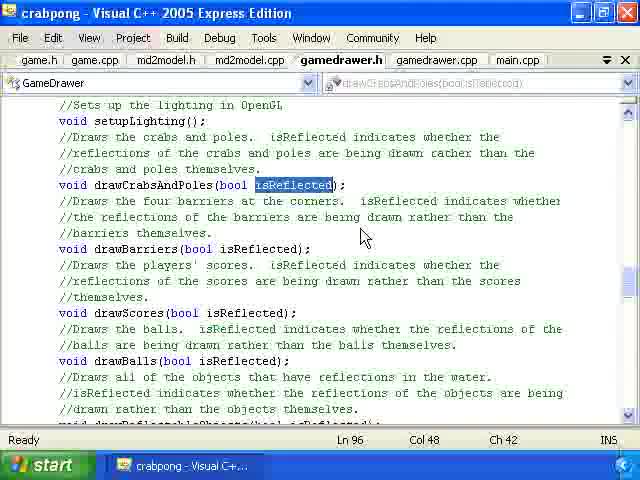Viewport: 640px width, 480px height.
Task: Click the comment "//crabs and poles themselves."
Action: (159, 169)
